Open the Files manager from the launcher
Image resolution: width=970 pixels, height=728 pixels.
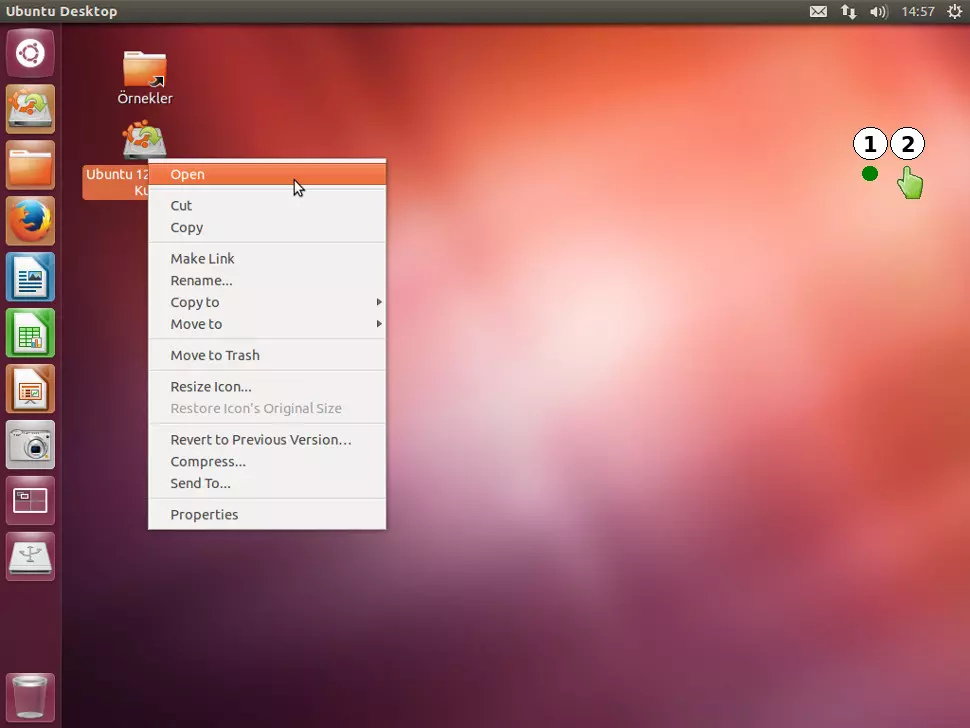(x=30, y=165)
